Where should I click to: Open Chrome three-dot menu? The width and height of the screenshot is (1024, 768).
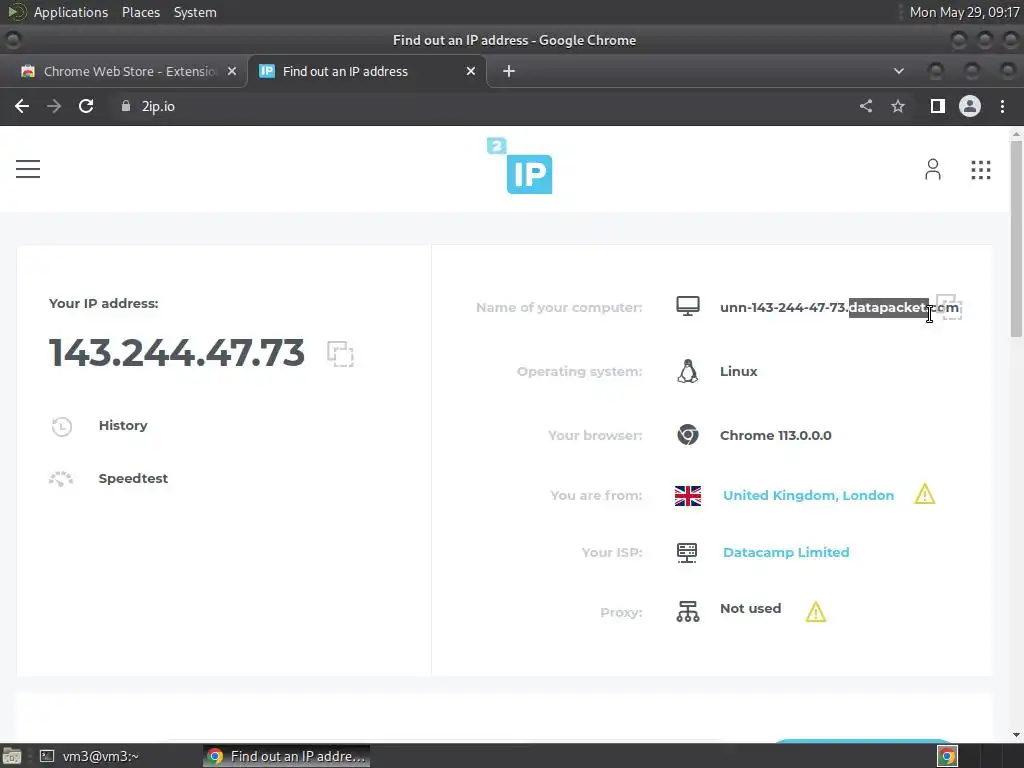point(1002,106)
